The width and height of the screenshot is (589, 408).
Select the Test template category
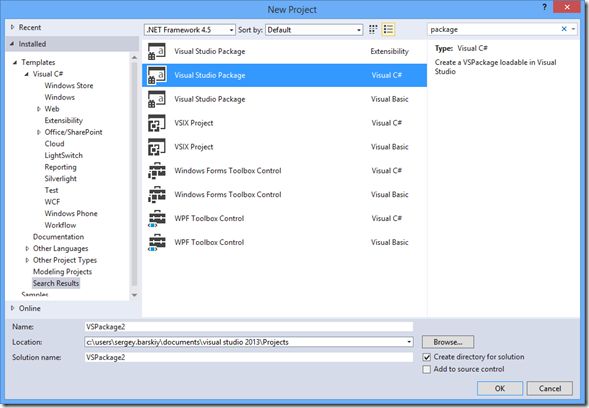(51, 190)
